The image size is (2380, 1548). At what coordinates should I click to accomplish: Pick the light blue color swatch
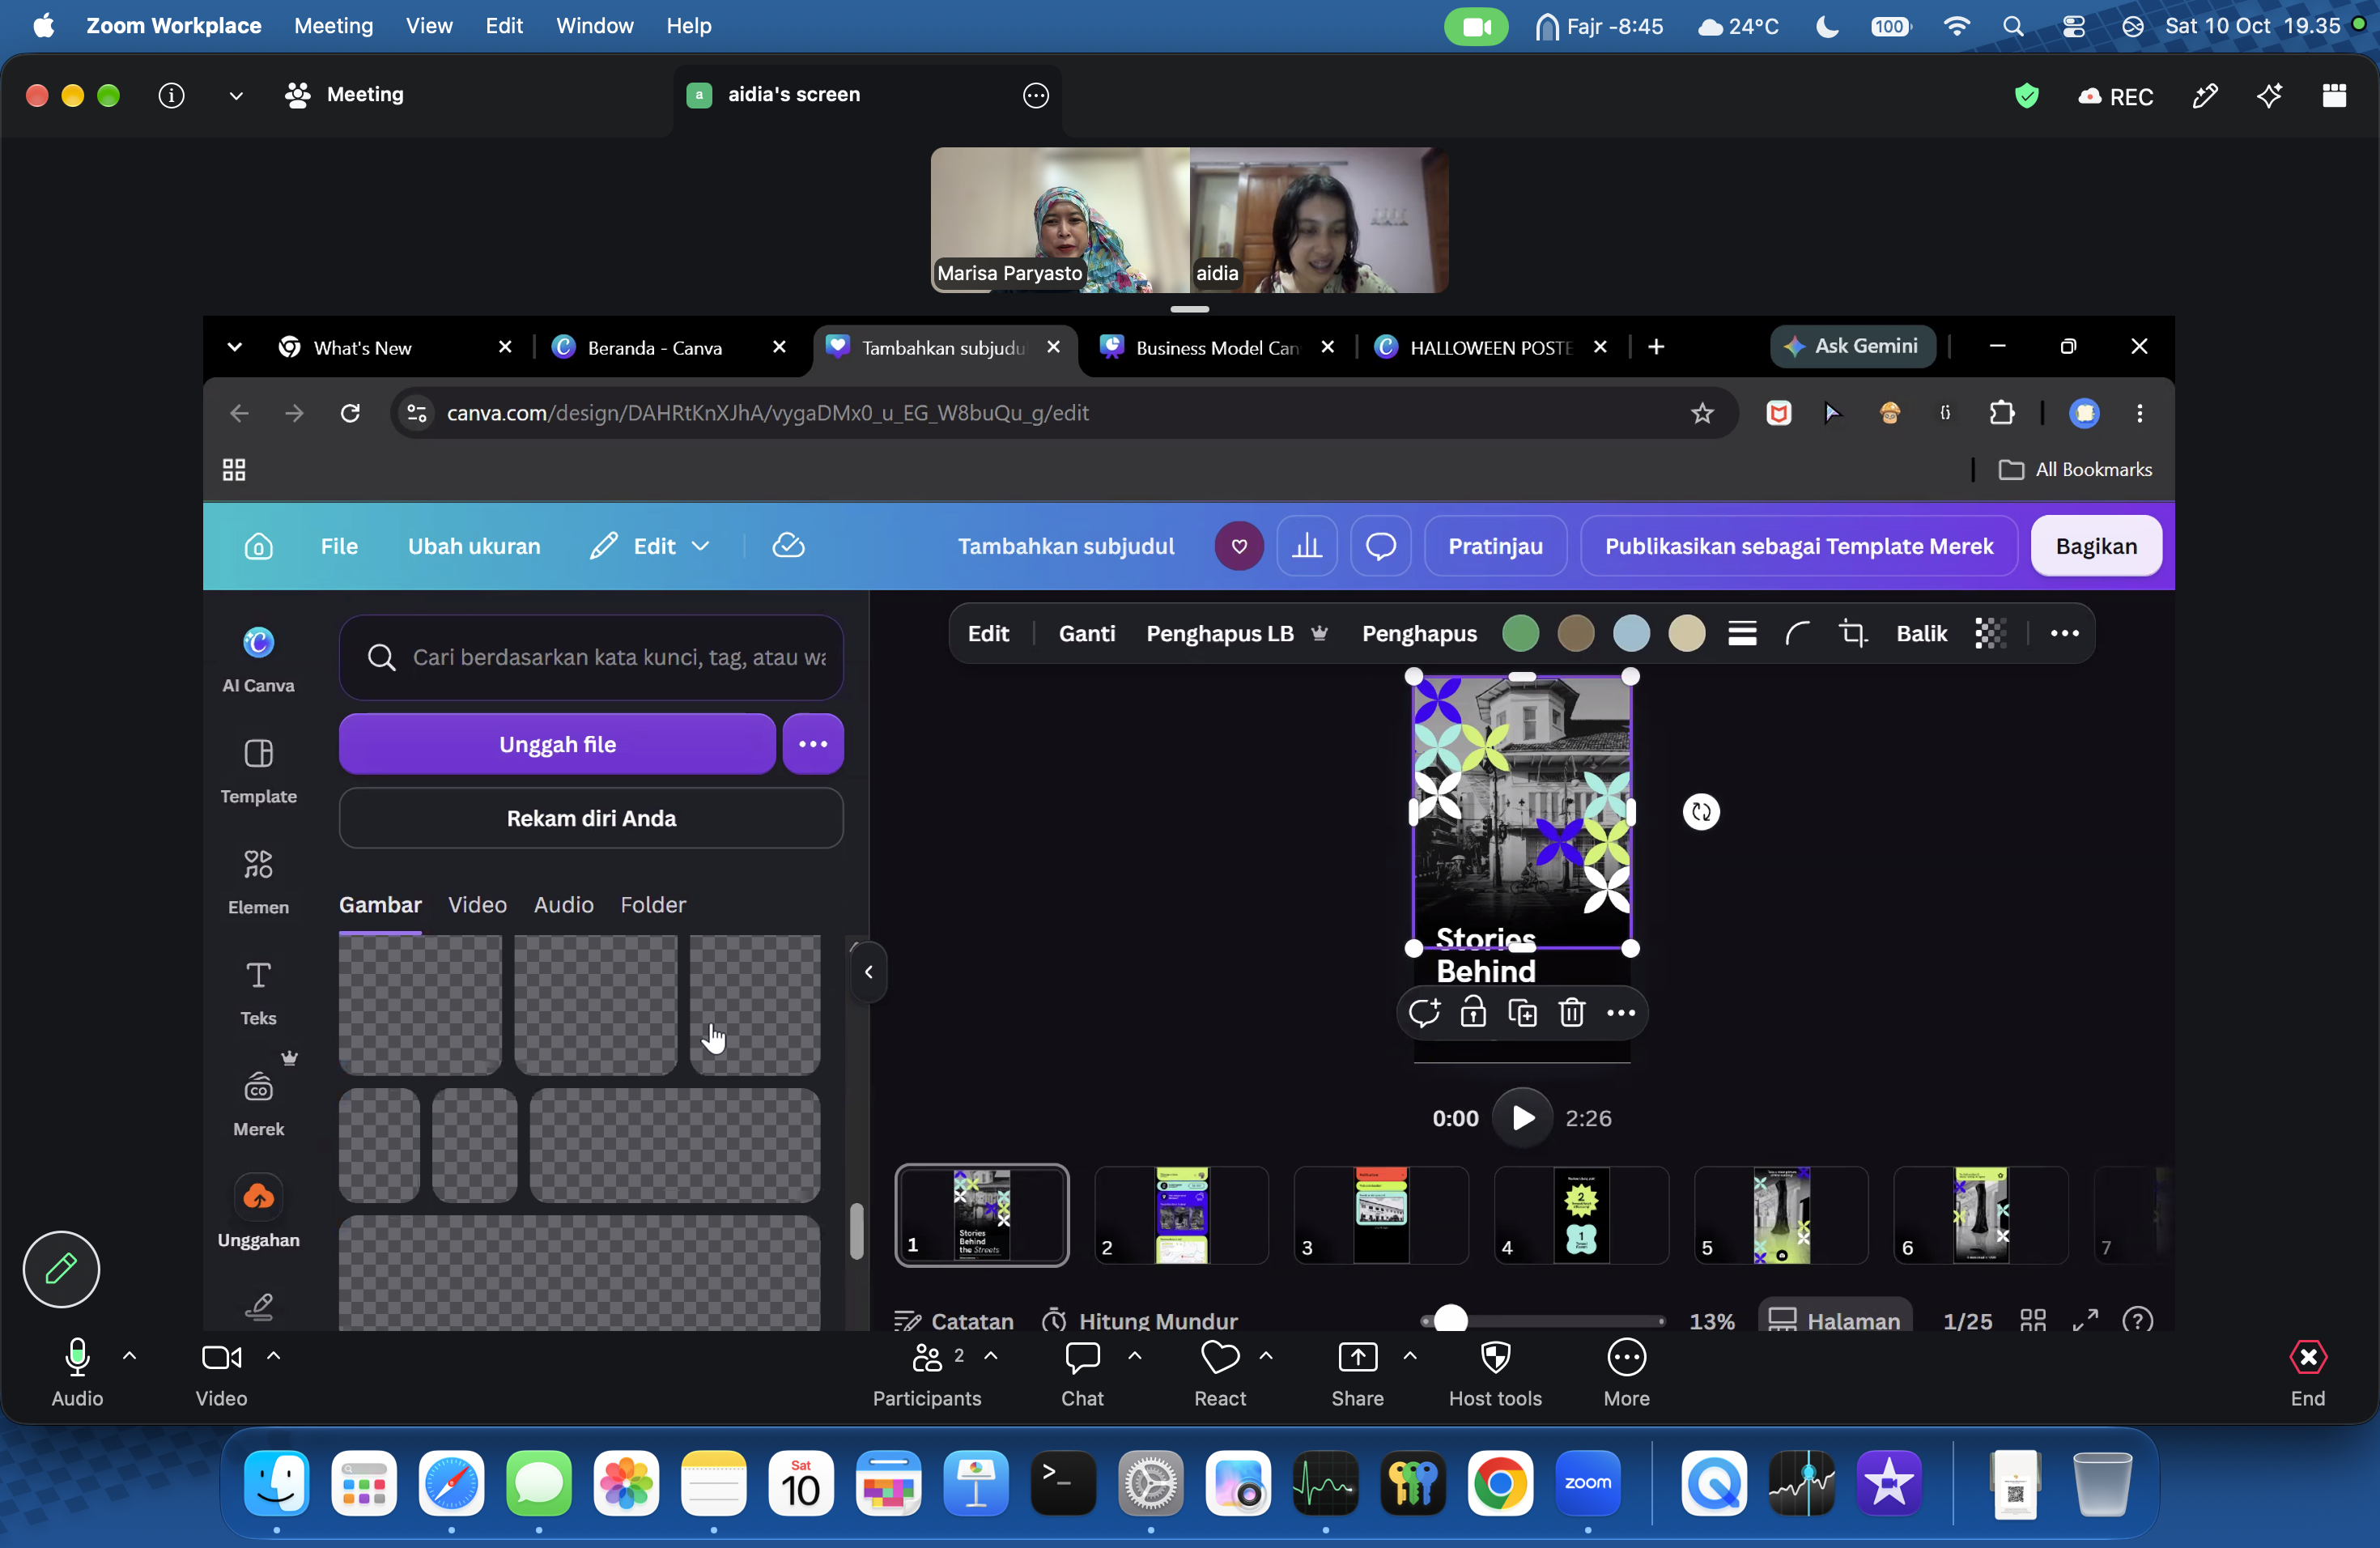click(1631, 633)
